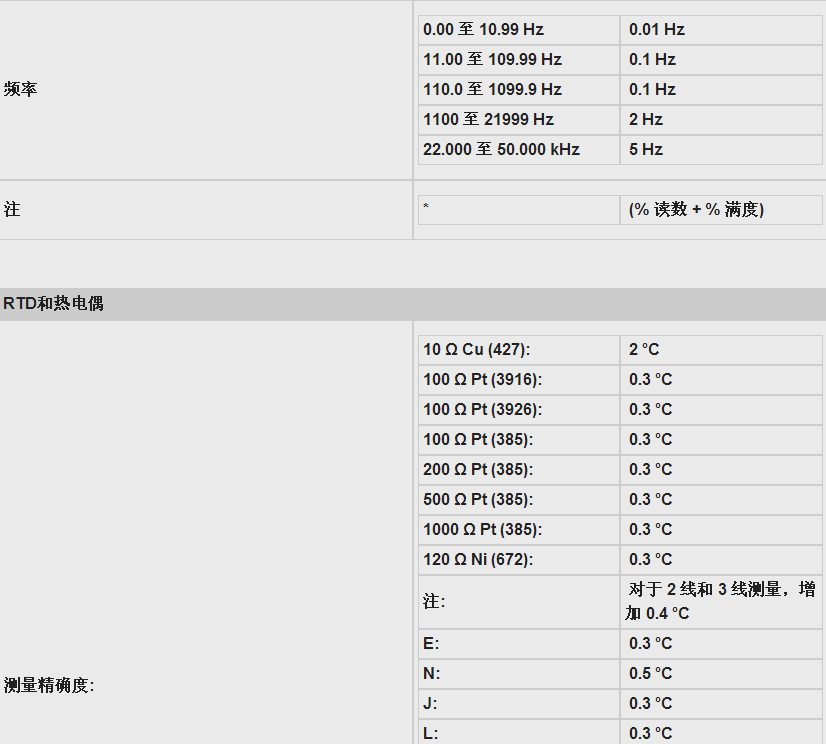This screenshot has height=744, width=826.
Task: Select the "10 Ω Cu (427)" cell
Action: [x=476, y=350]
